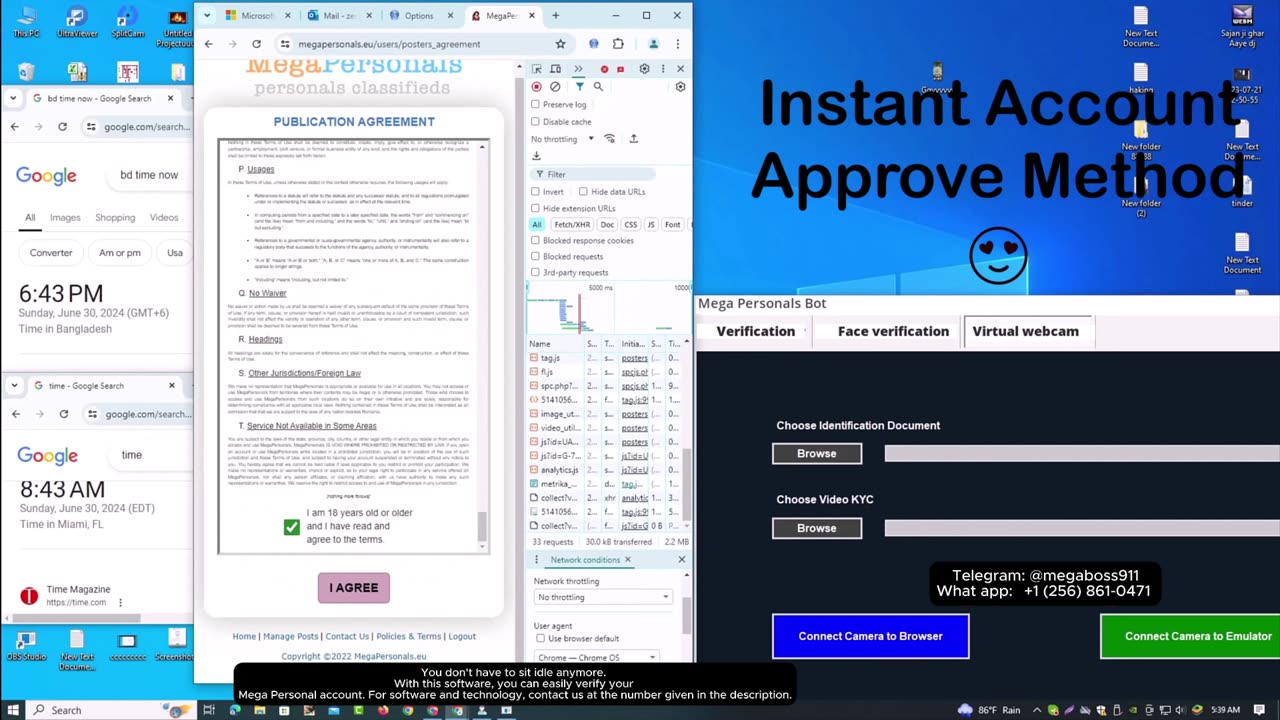
Task: Switch to Verification tab in Mega Personals Bot
Action: click(756, 331)
